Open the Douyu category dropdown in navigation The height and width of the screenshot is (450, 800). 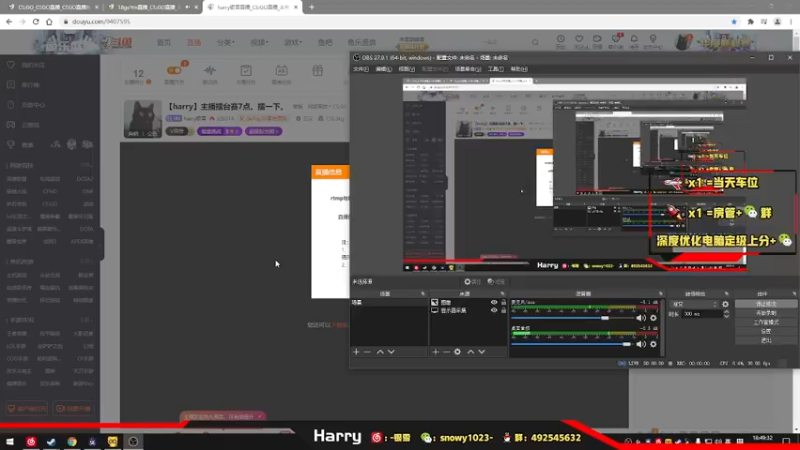pyautogui.click(x=226, y=42)
